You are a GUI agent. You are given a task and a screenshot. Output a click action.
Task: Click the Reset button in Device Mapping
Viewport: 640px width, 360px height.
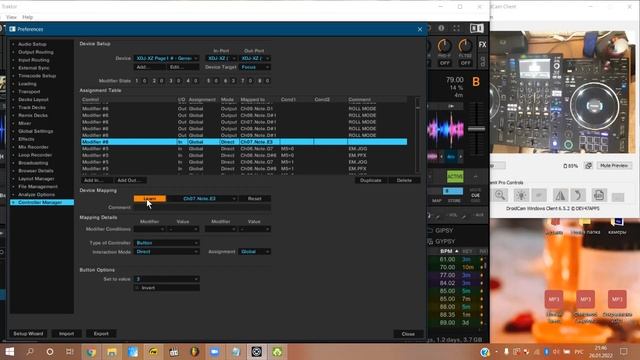tap(254, 198)
